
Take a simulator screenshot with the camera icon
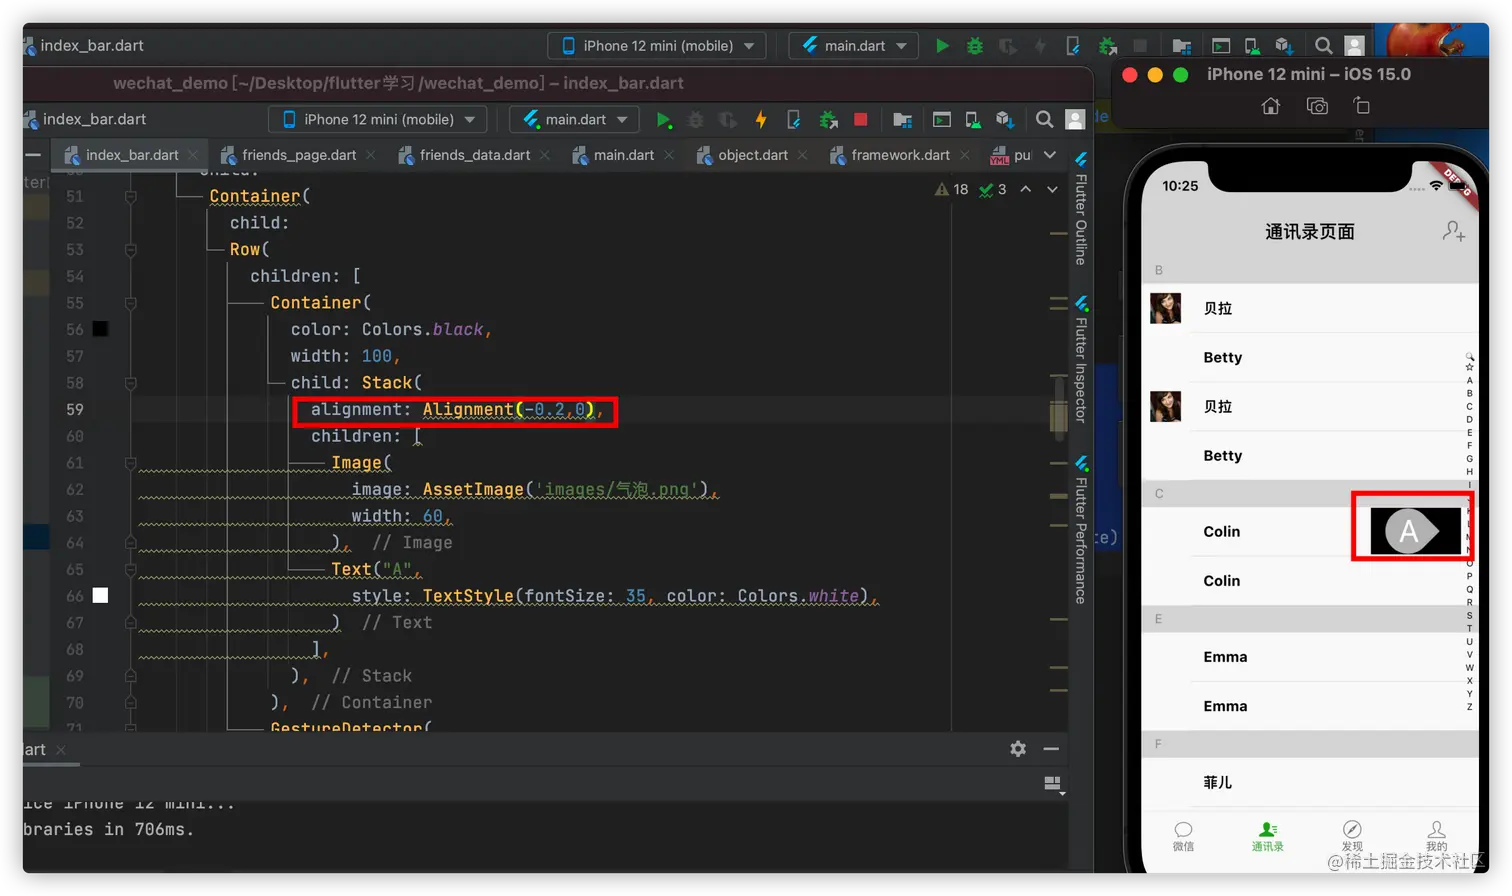click(x=1317, y=106)
